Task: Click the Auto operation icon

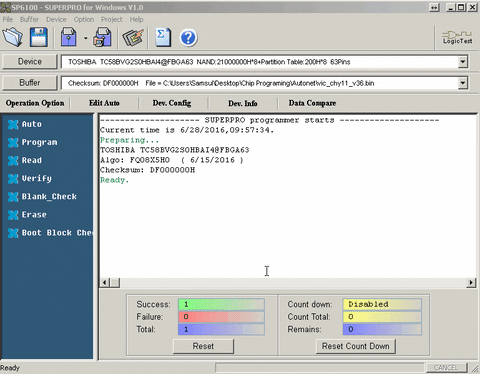Action: coord(13,124)
